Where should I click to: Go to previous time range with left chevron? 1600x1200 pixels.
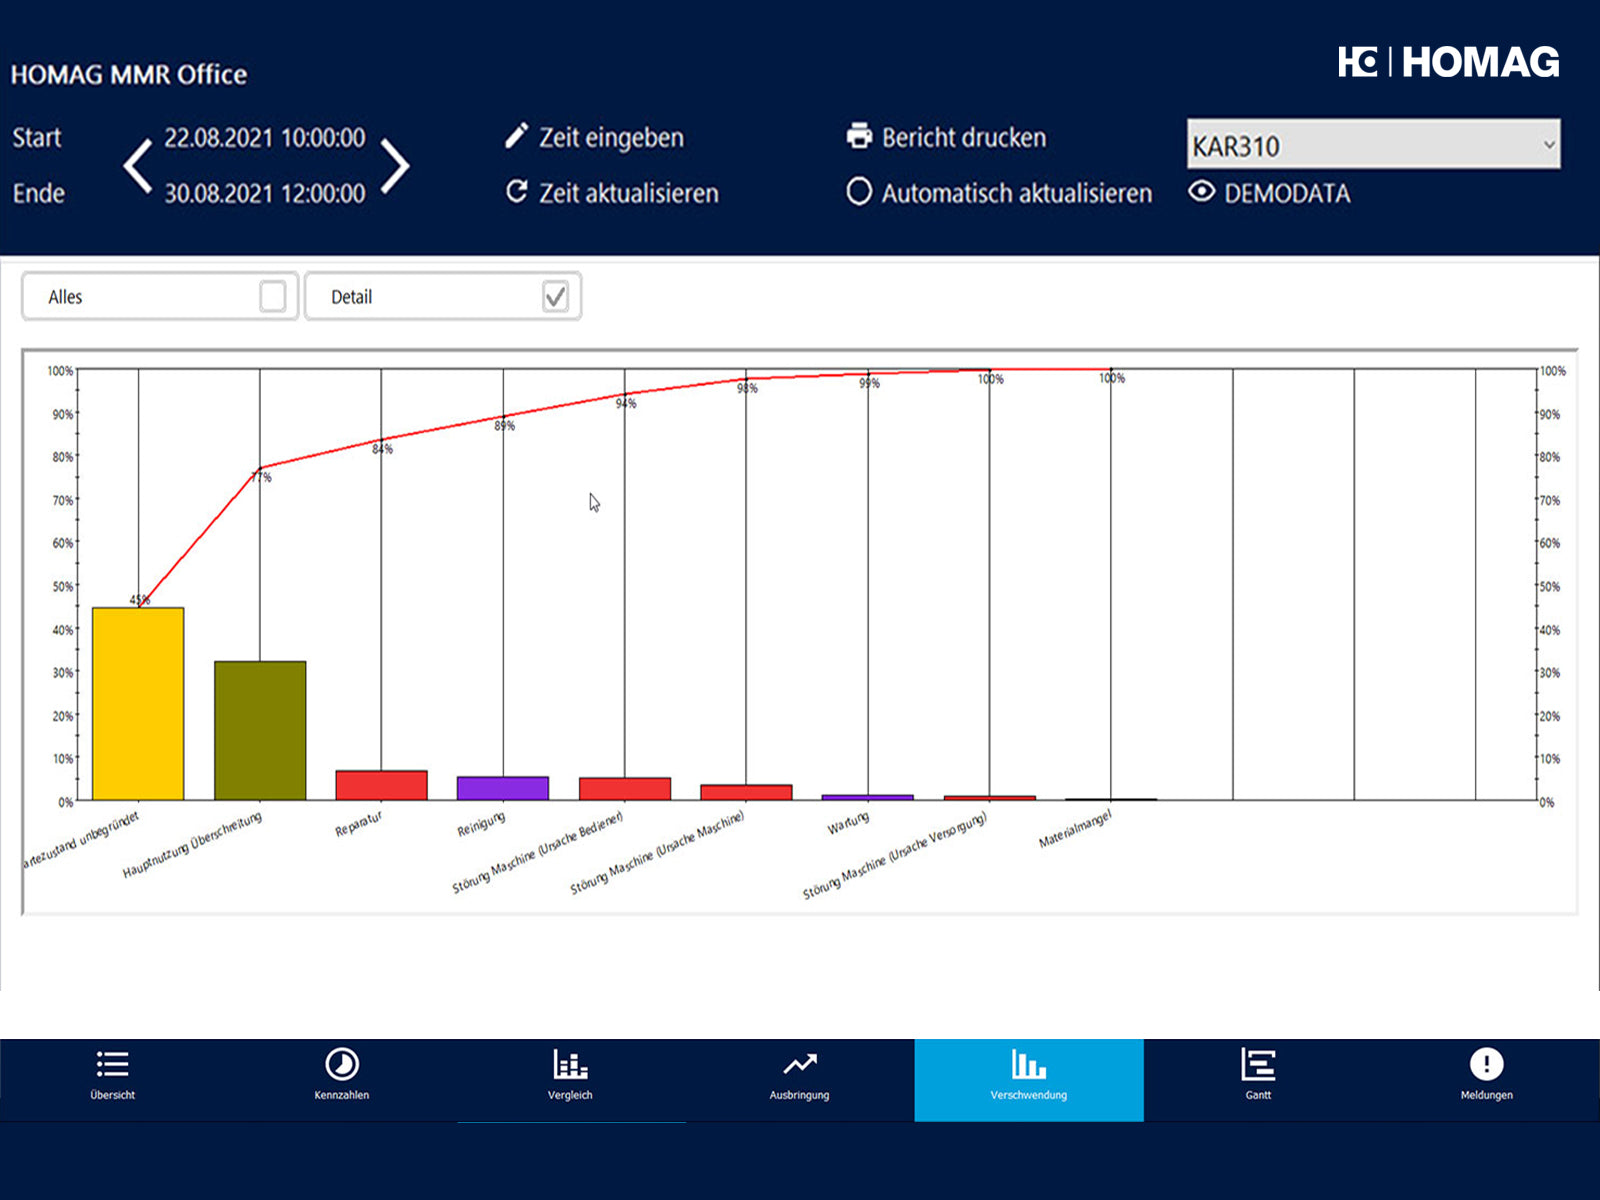[x=138, y=165]
